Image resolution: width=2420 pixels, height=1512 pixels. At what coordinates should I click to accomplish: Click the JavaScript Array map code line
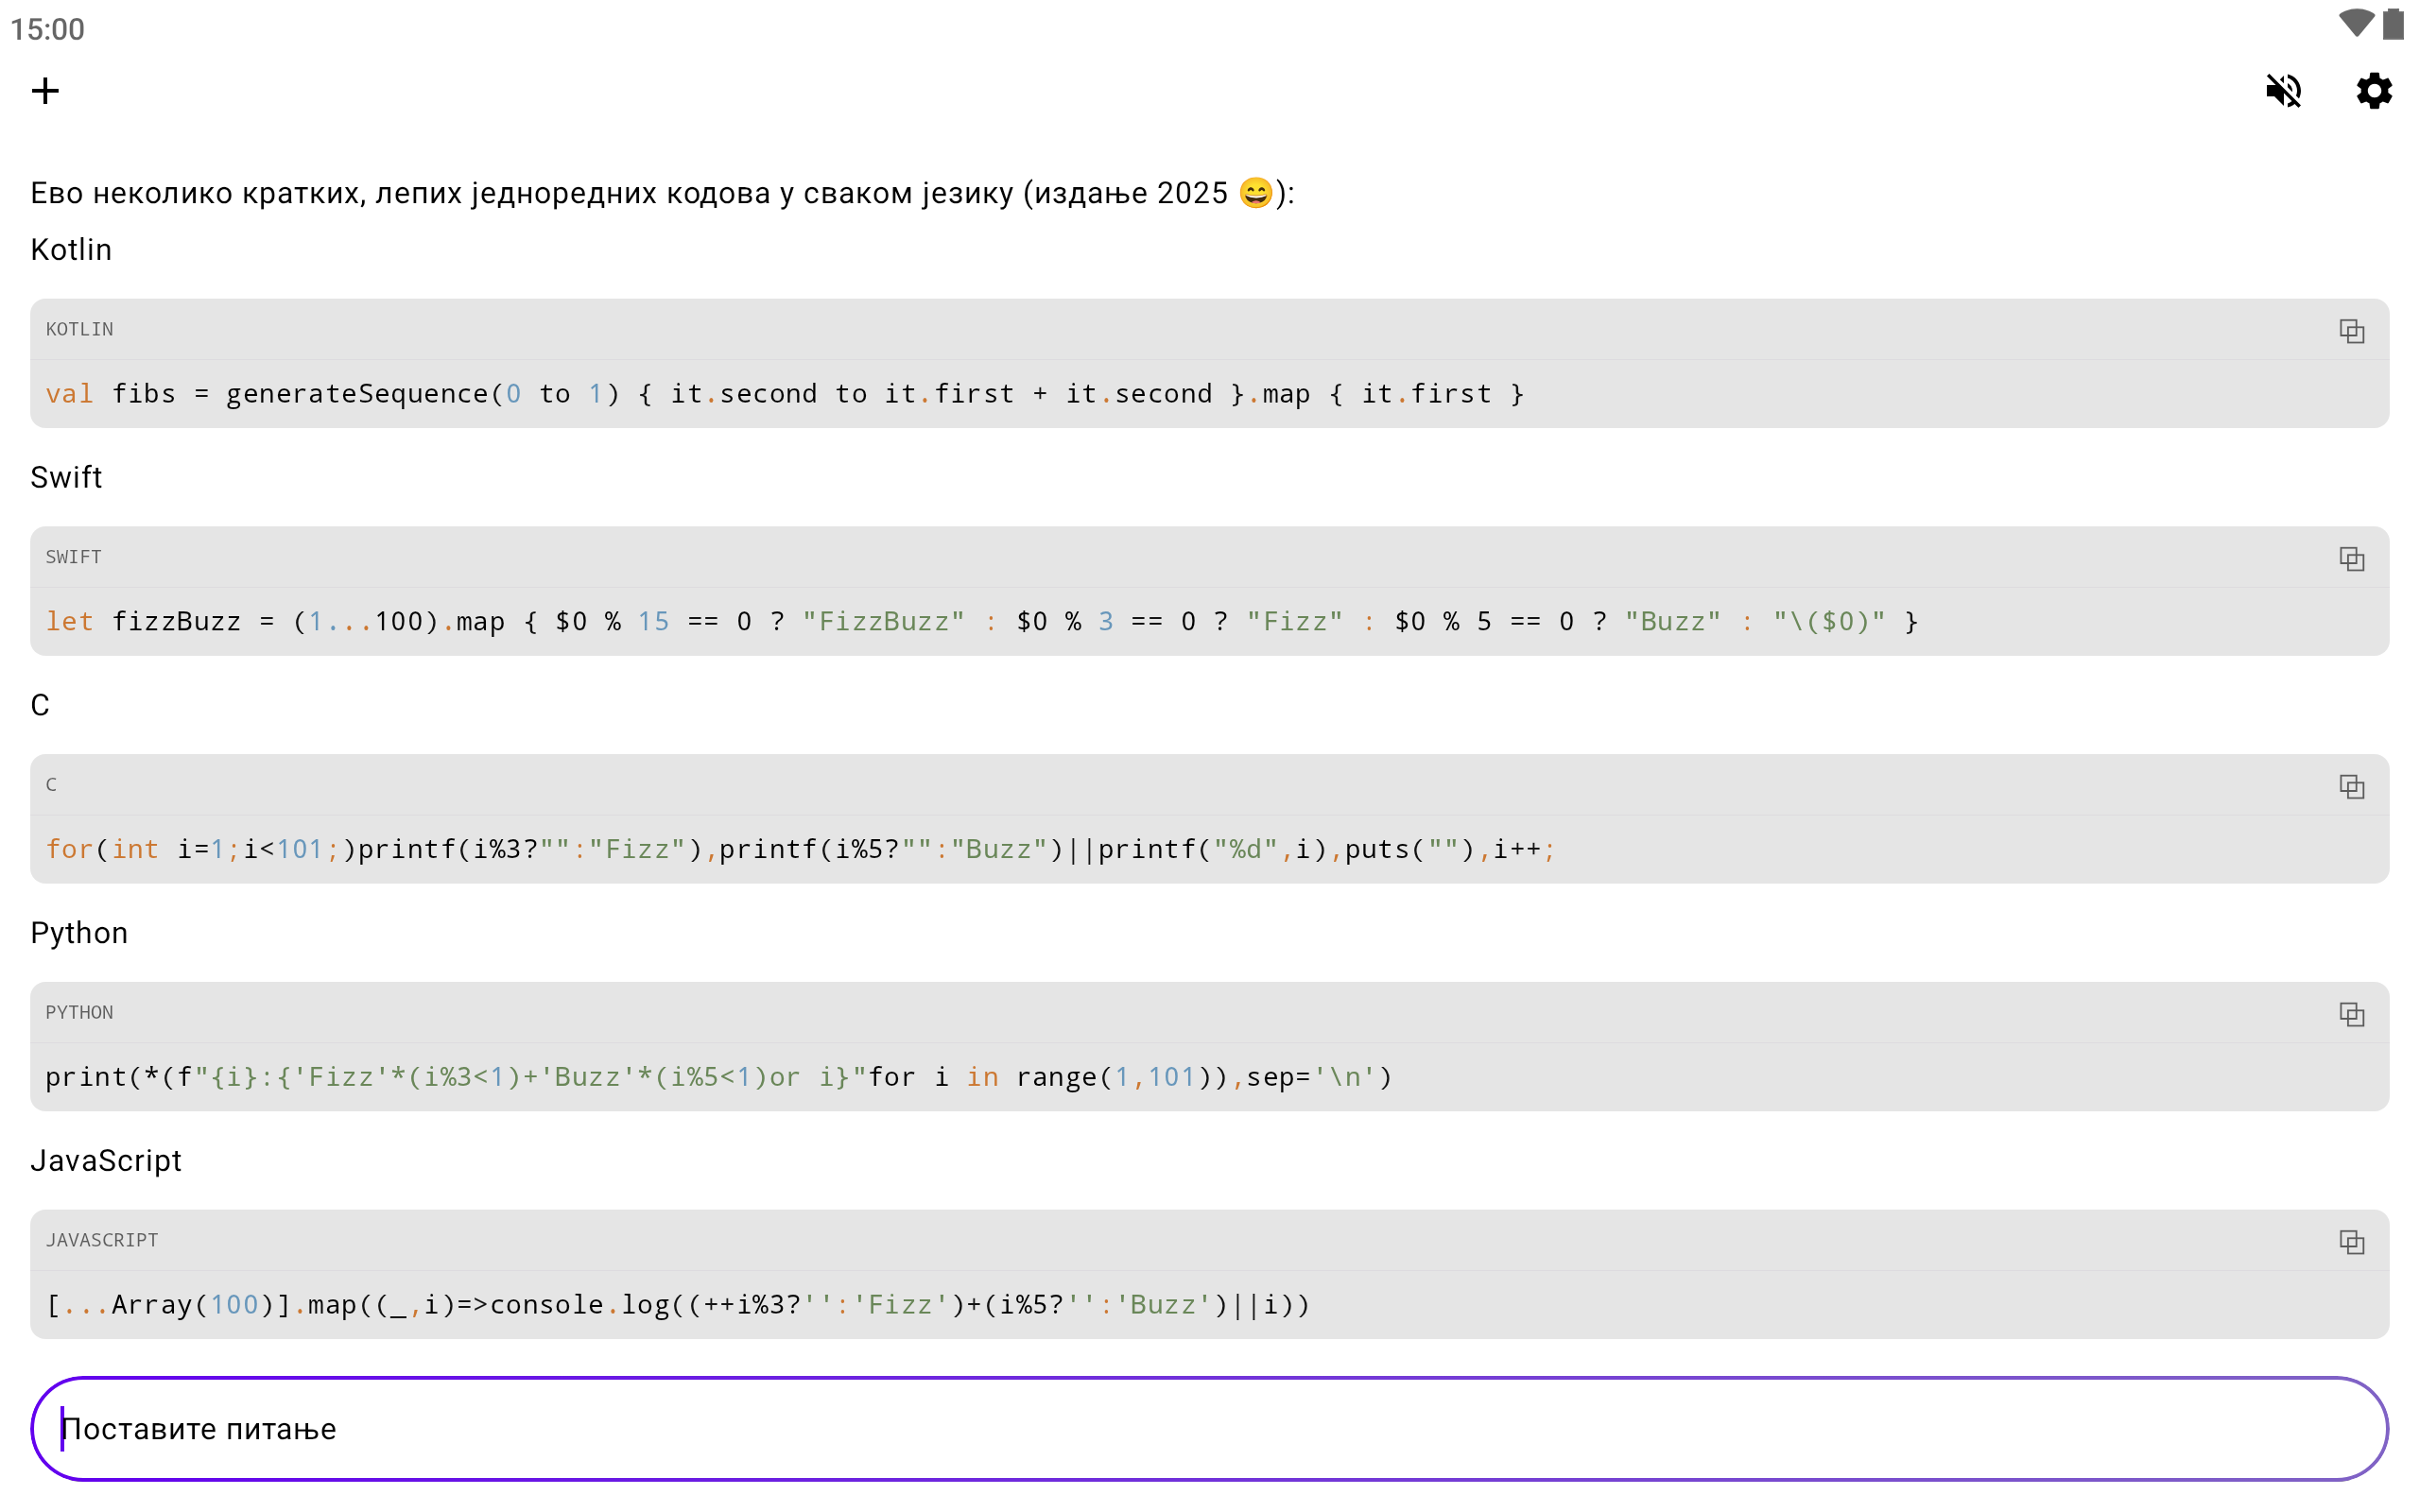(x=677, y=1306)
